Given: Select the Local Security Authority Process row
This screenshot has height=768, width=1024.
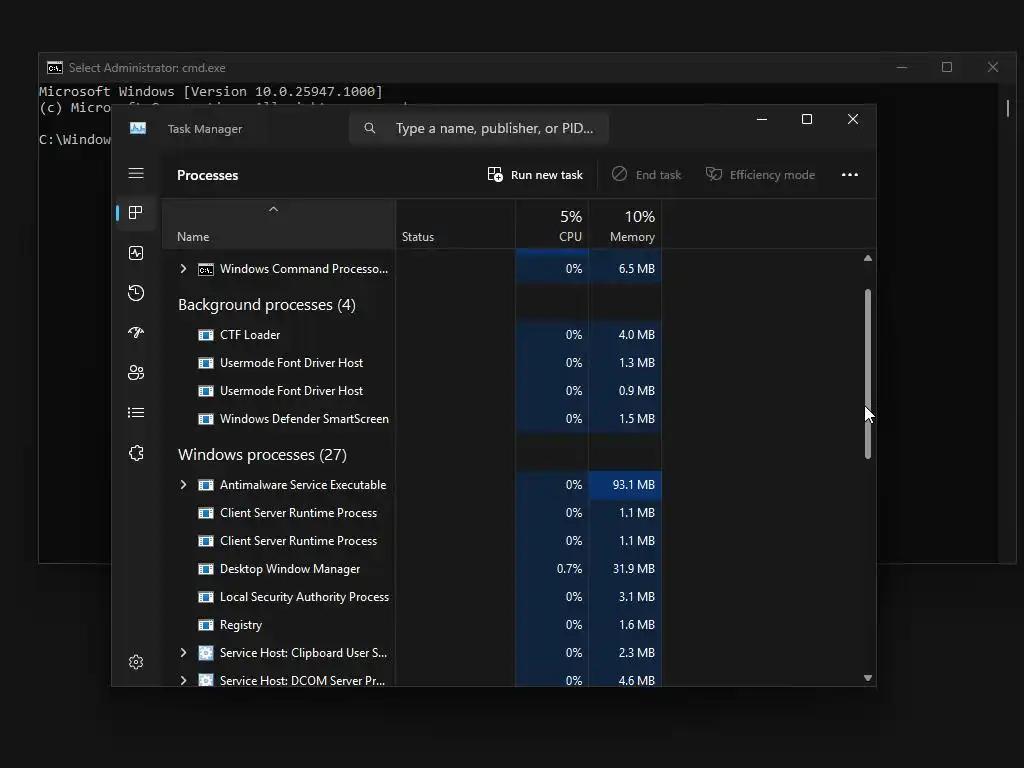Looking at the screenshot, I should pos(411,597).
